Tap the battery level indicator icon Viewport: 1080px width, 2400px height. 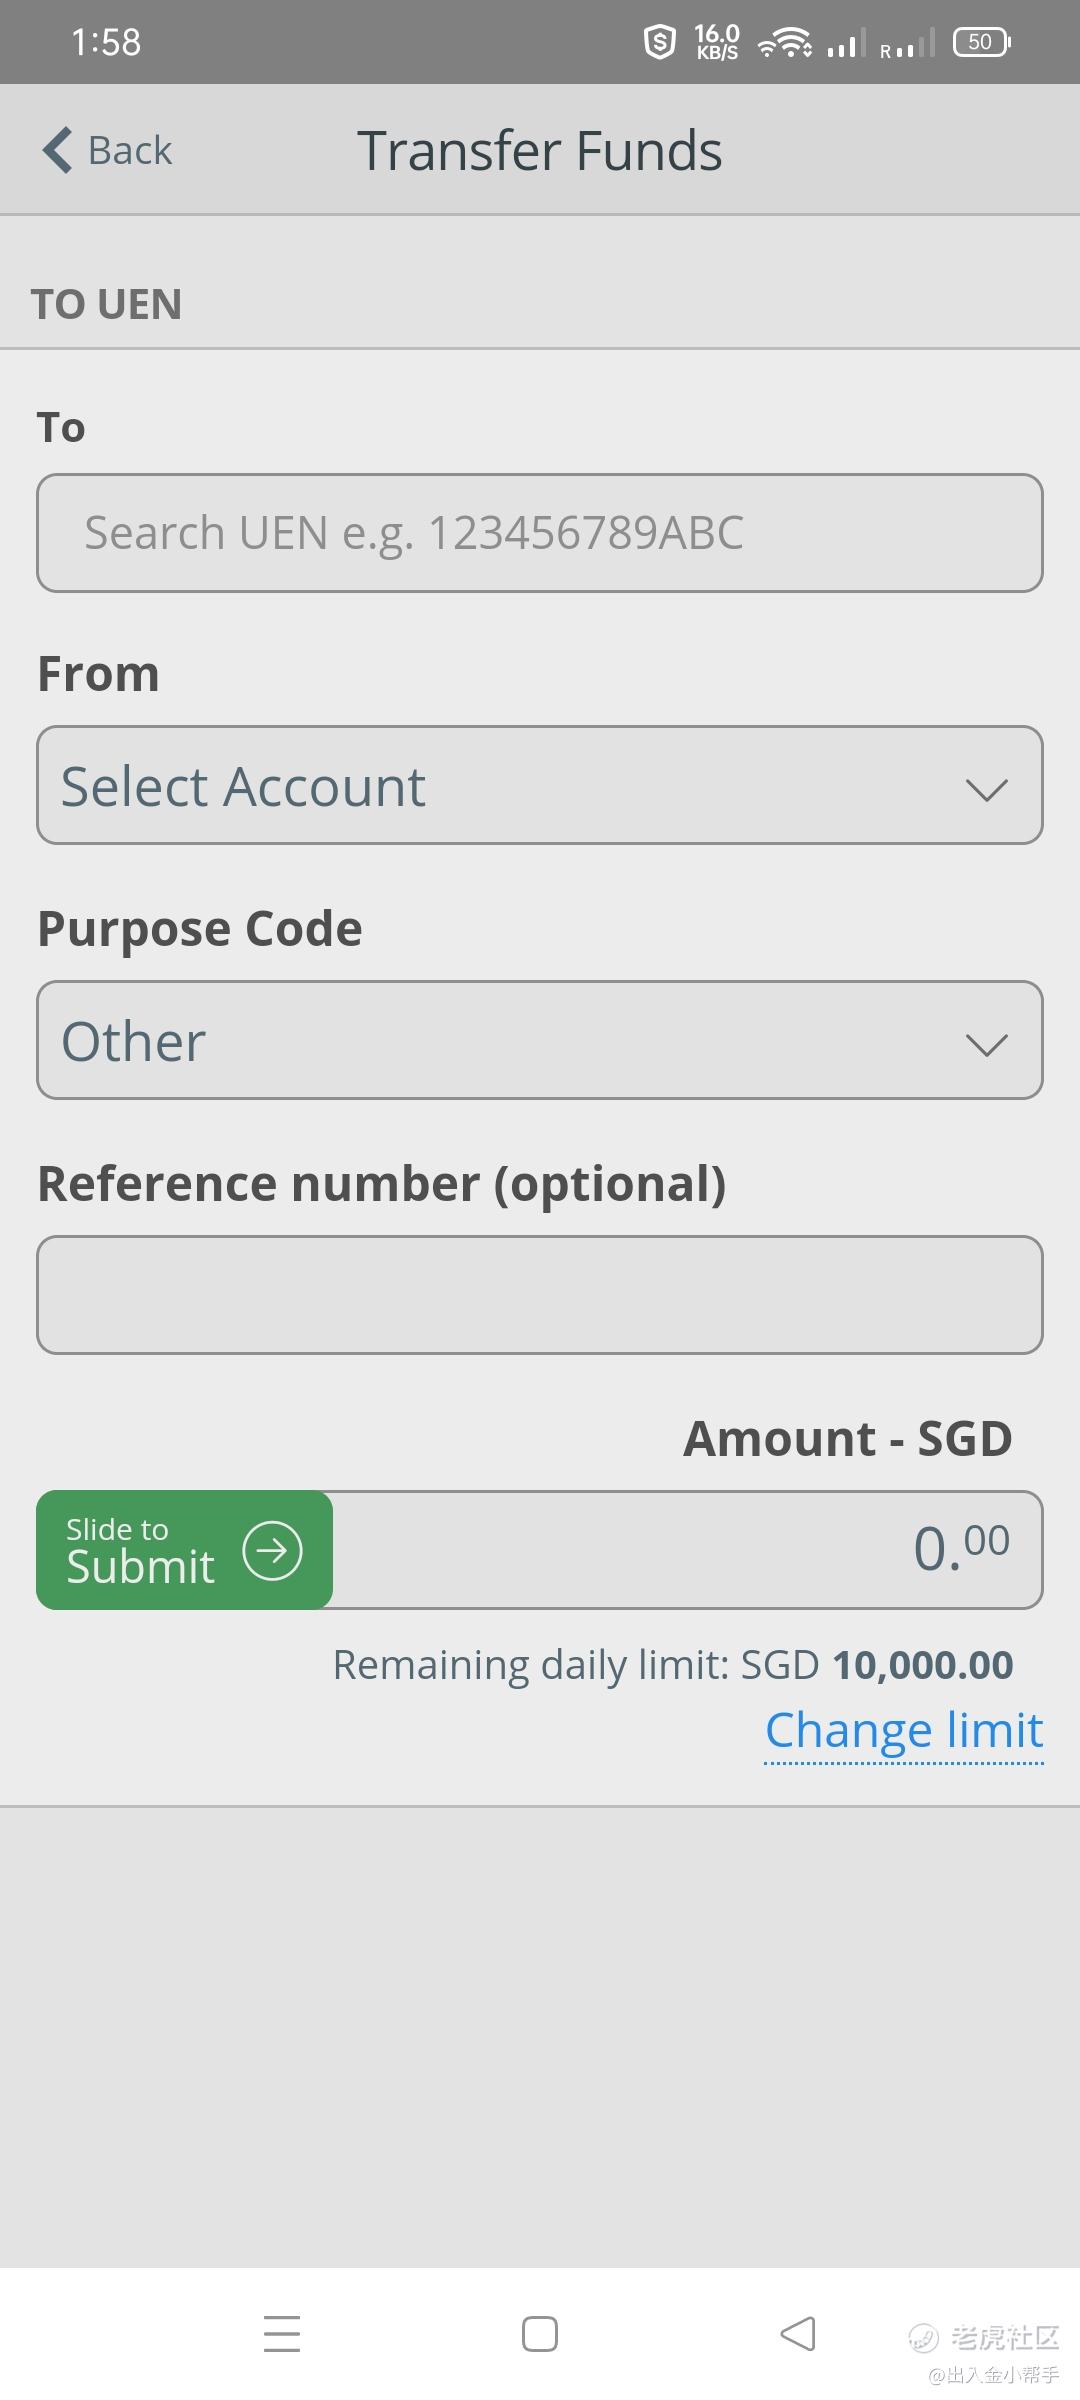point(981,42)
